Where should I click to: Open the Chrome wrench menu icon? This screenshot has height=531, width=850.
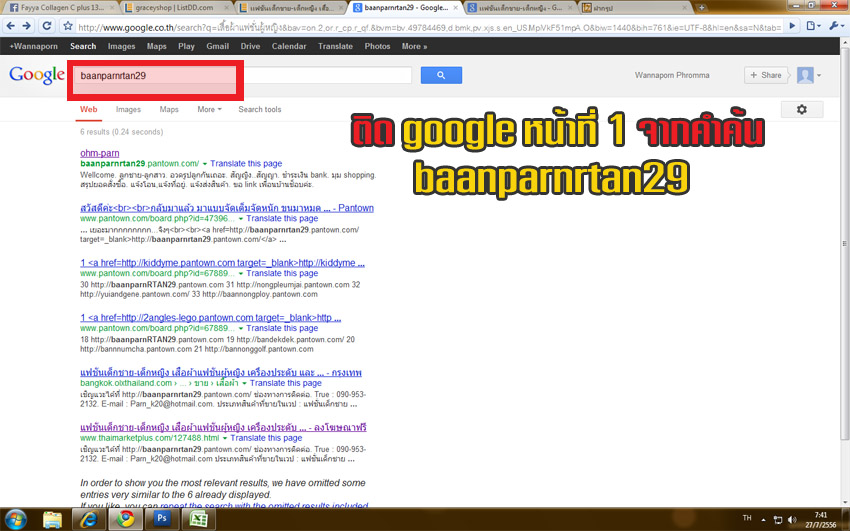[x=834, y=26]
